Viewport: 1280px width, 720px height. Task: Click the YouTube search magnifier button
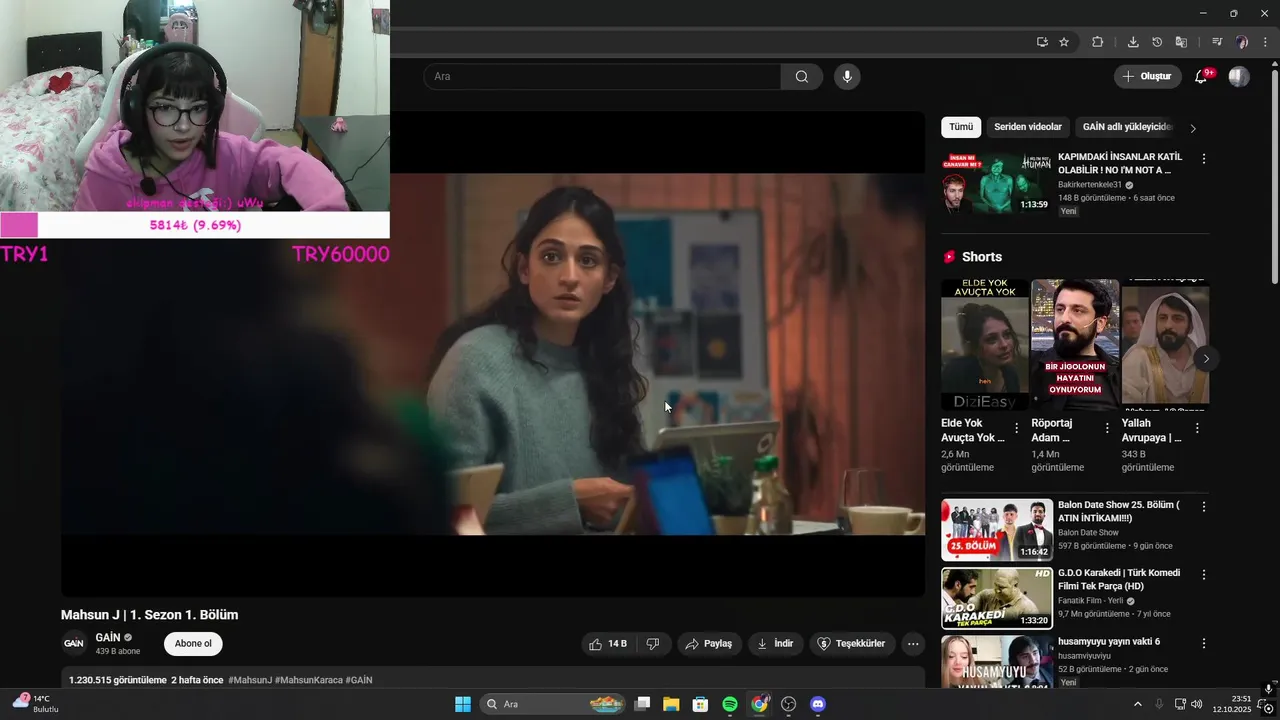pos(802,77)
